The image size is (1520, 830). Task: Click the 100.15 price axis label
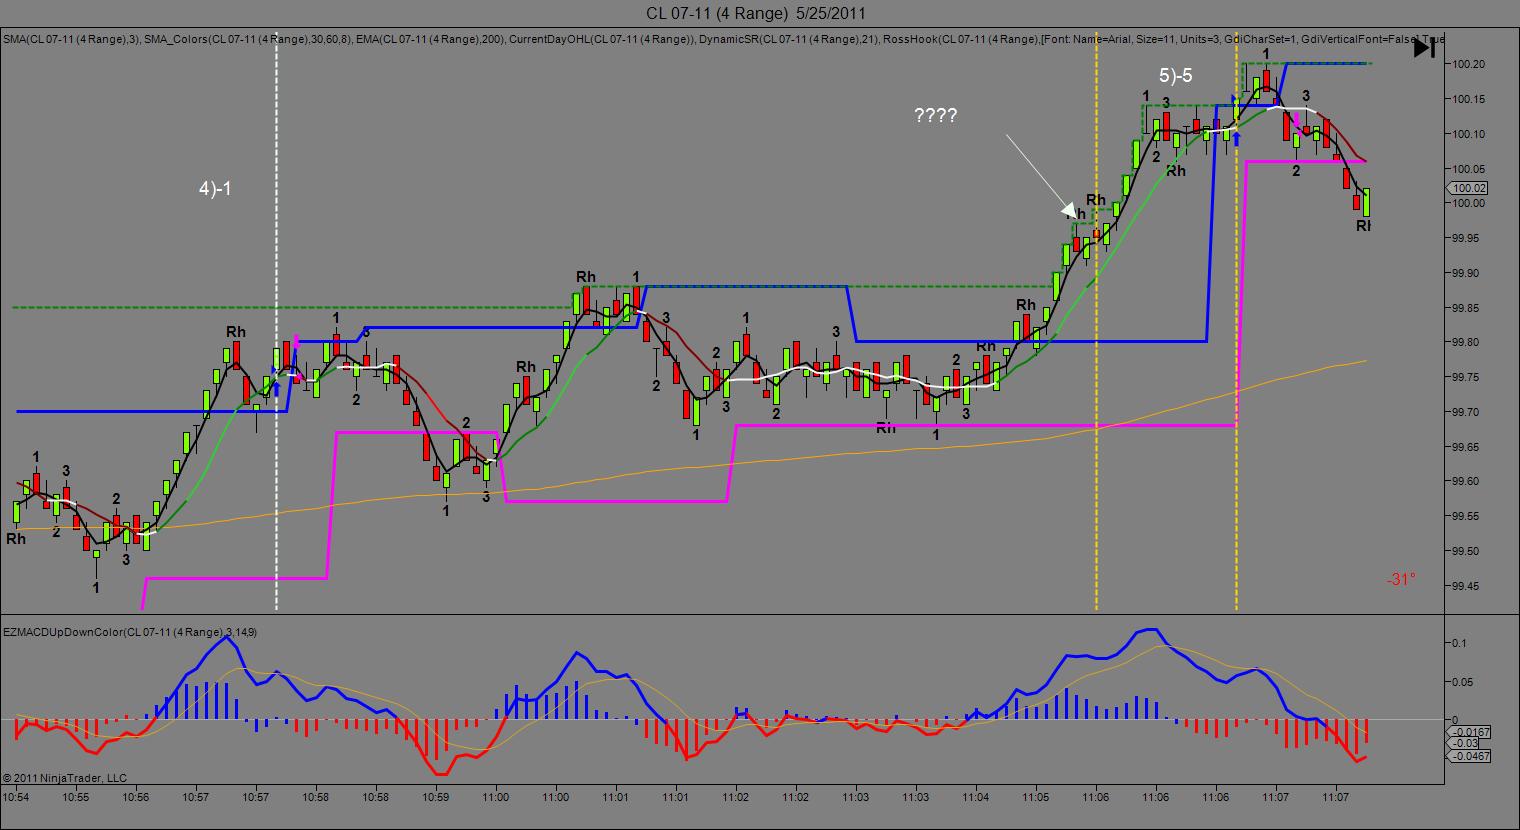1470,99
